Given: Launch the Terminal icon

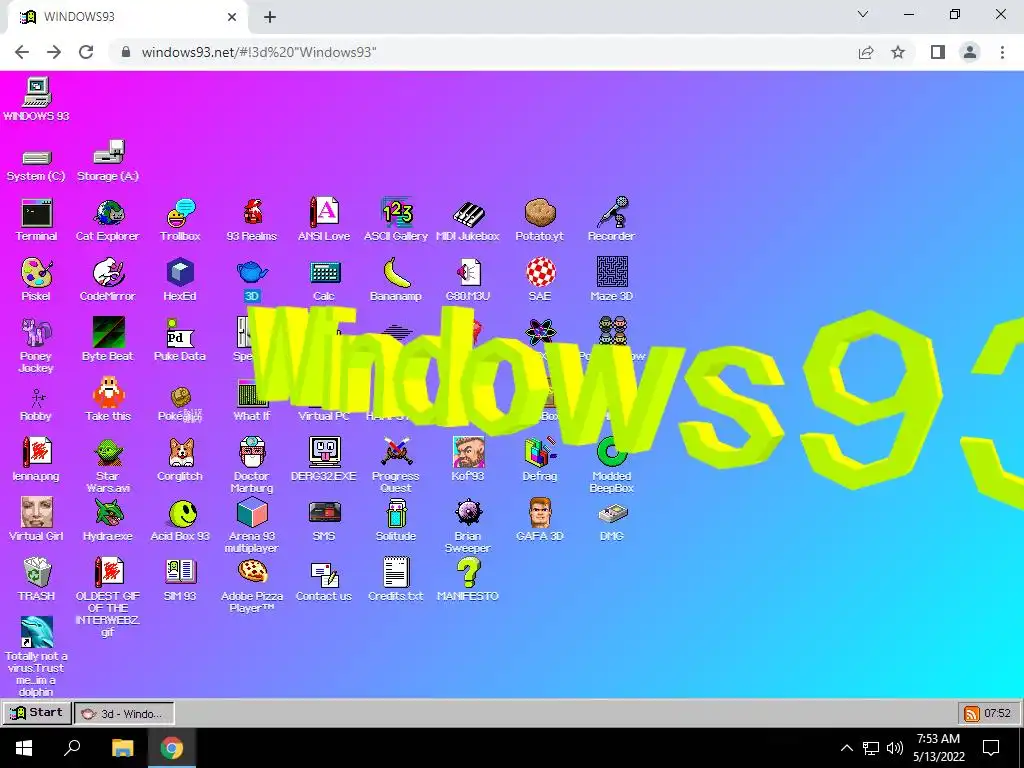Looking at the screenshot, I should (37, 213).
